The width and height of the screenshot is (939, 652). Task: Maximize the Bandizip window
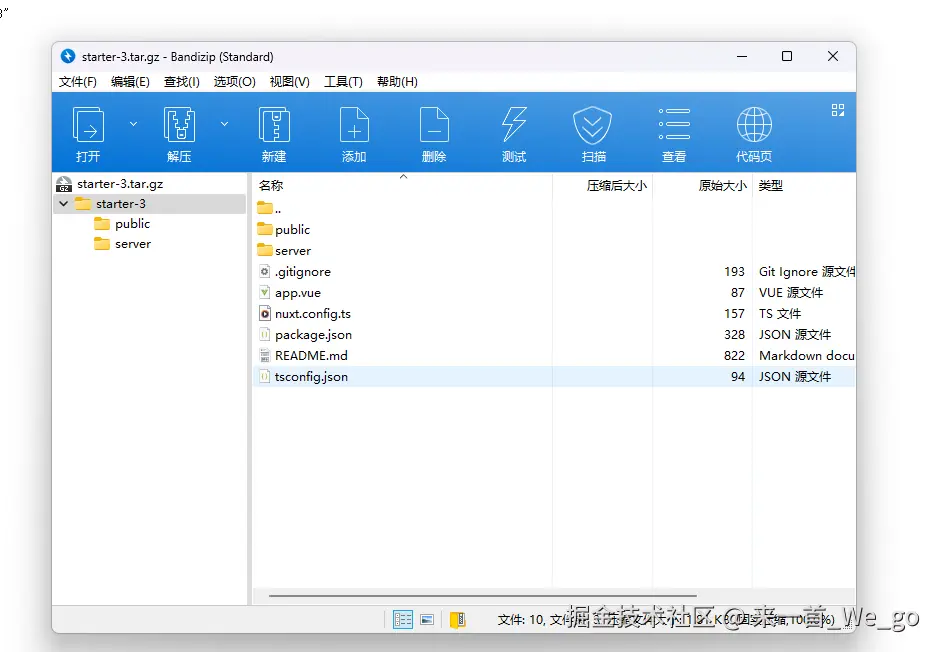pos(787,56)
